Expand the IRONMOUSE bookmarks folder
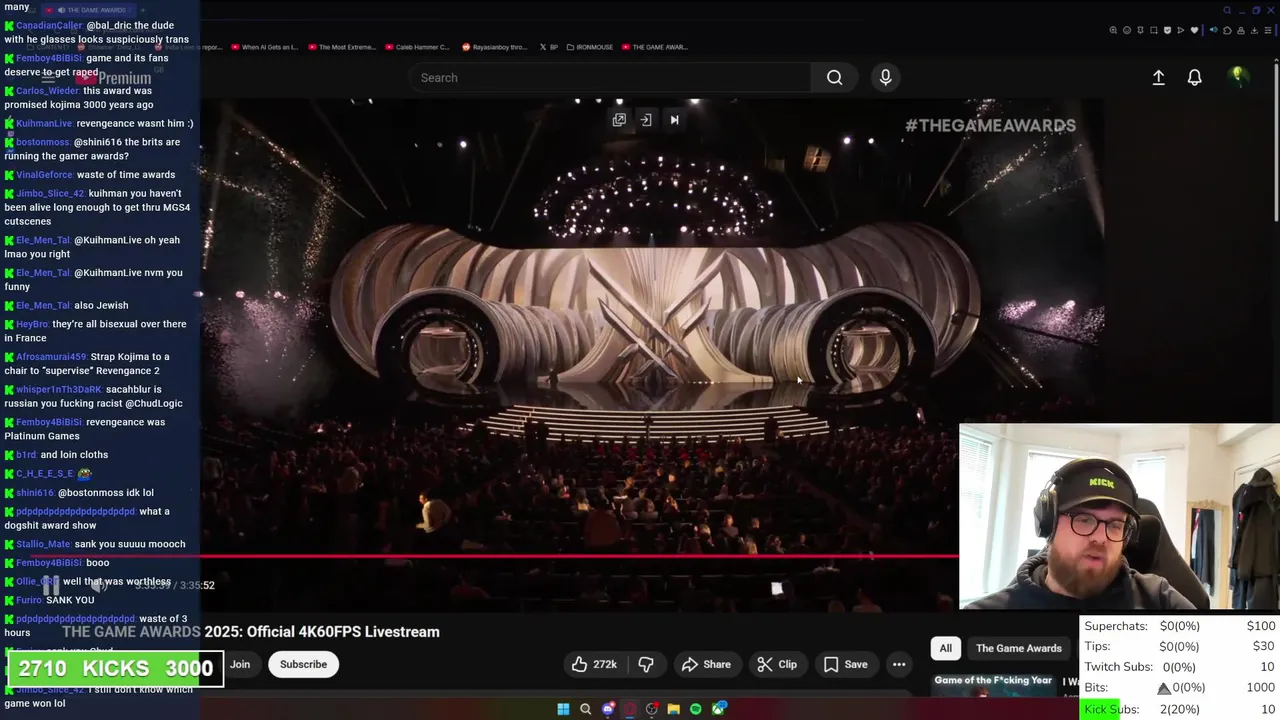 pos(590,47)
